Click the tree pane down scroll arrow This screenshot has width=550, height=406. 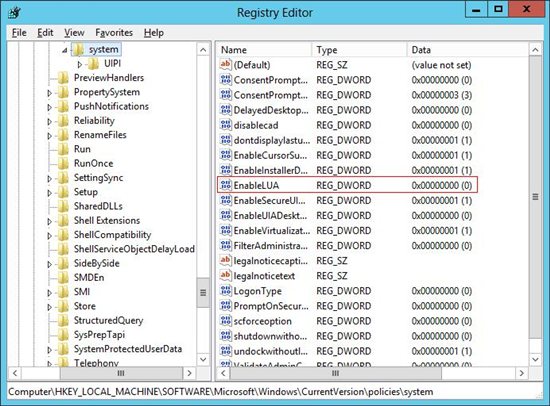point(203,359)
